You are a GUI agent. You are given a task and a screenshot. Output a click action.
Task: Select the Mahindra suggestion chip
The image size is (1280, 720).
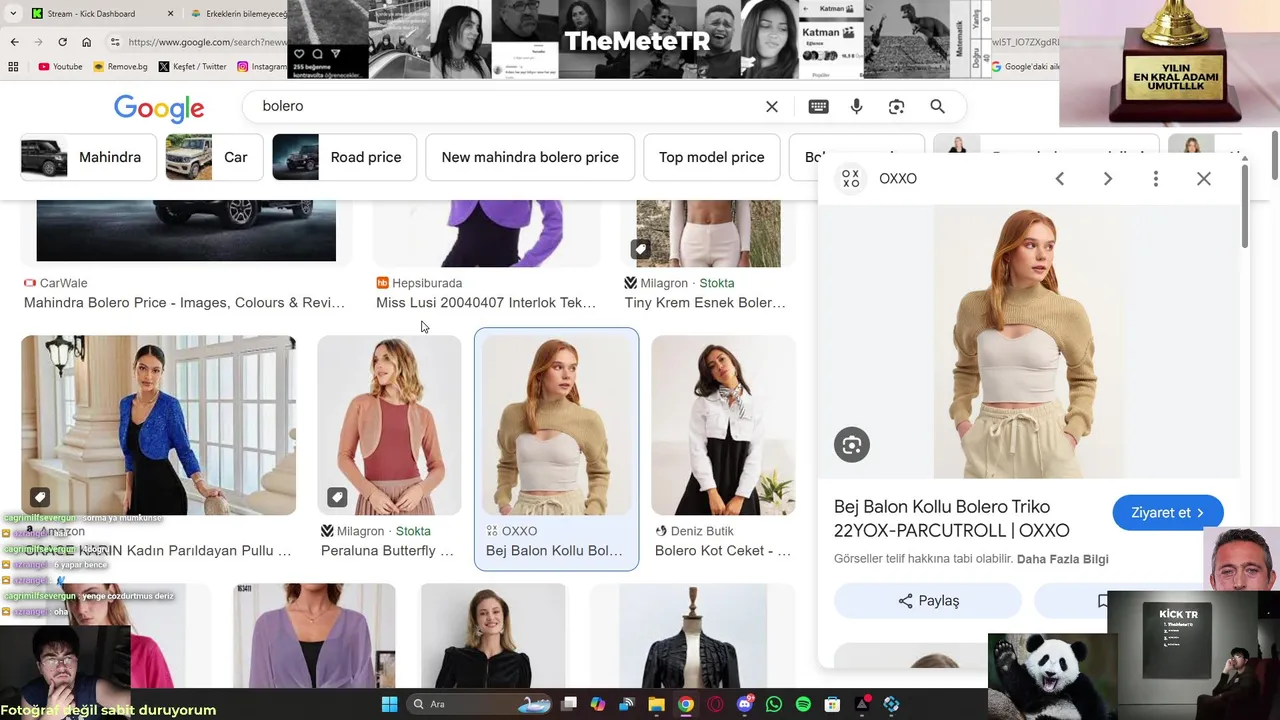pyautogui.click(x=89, y=157)
